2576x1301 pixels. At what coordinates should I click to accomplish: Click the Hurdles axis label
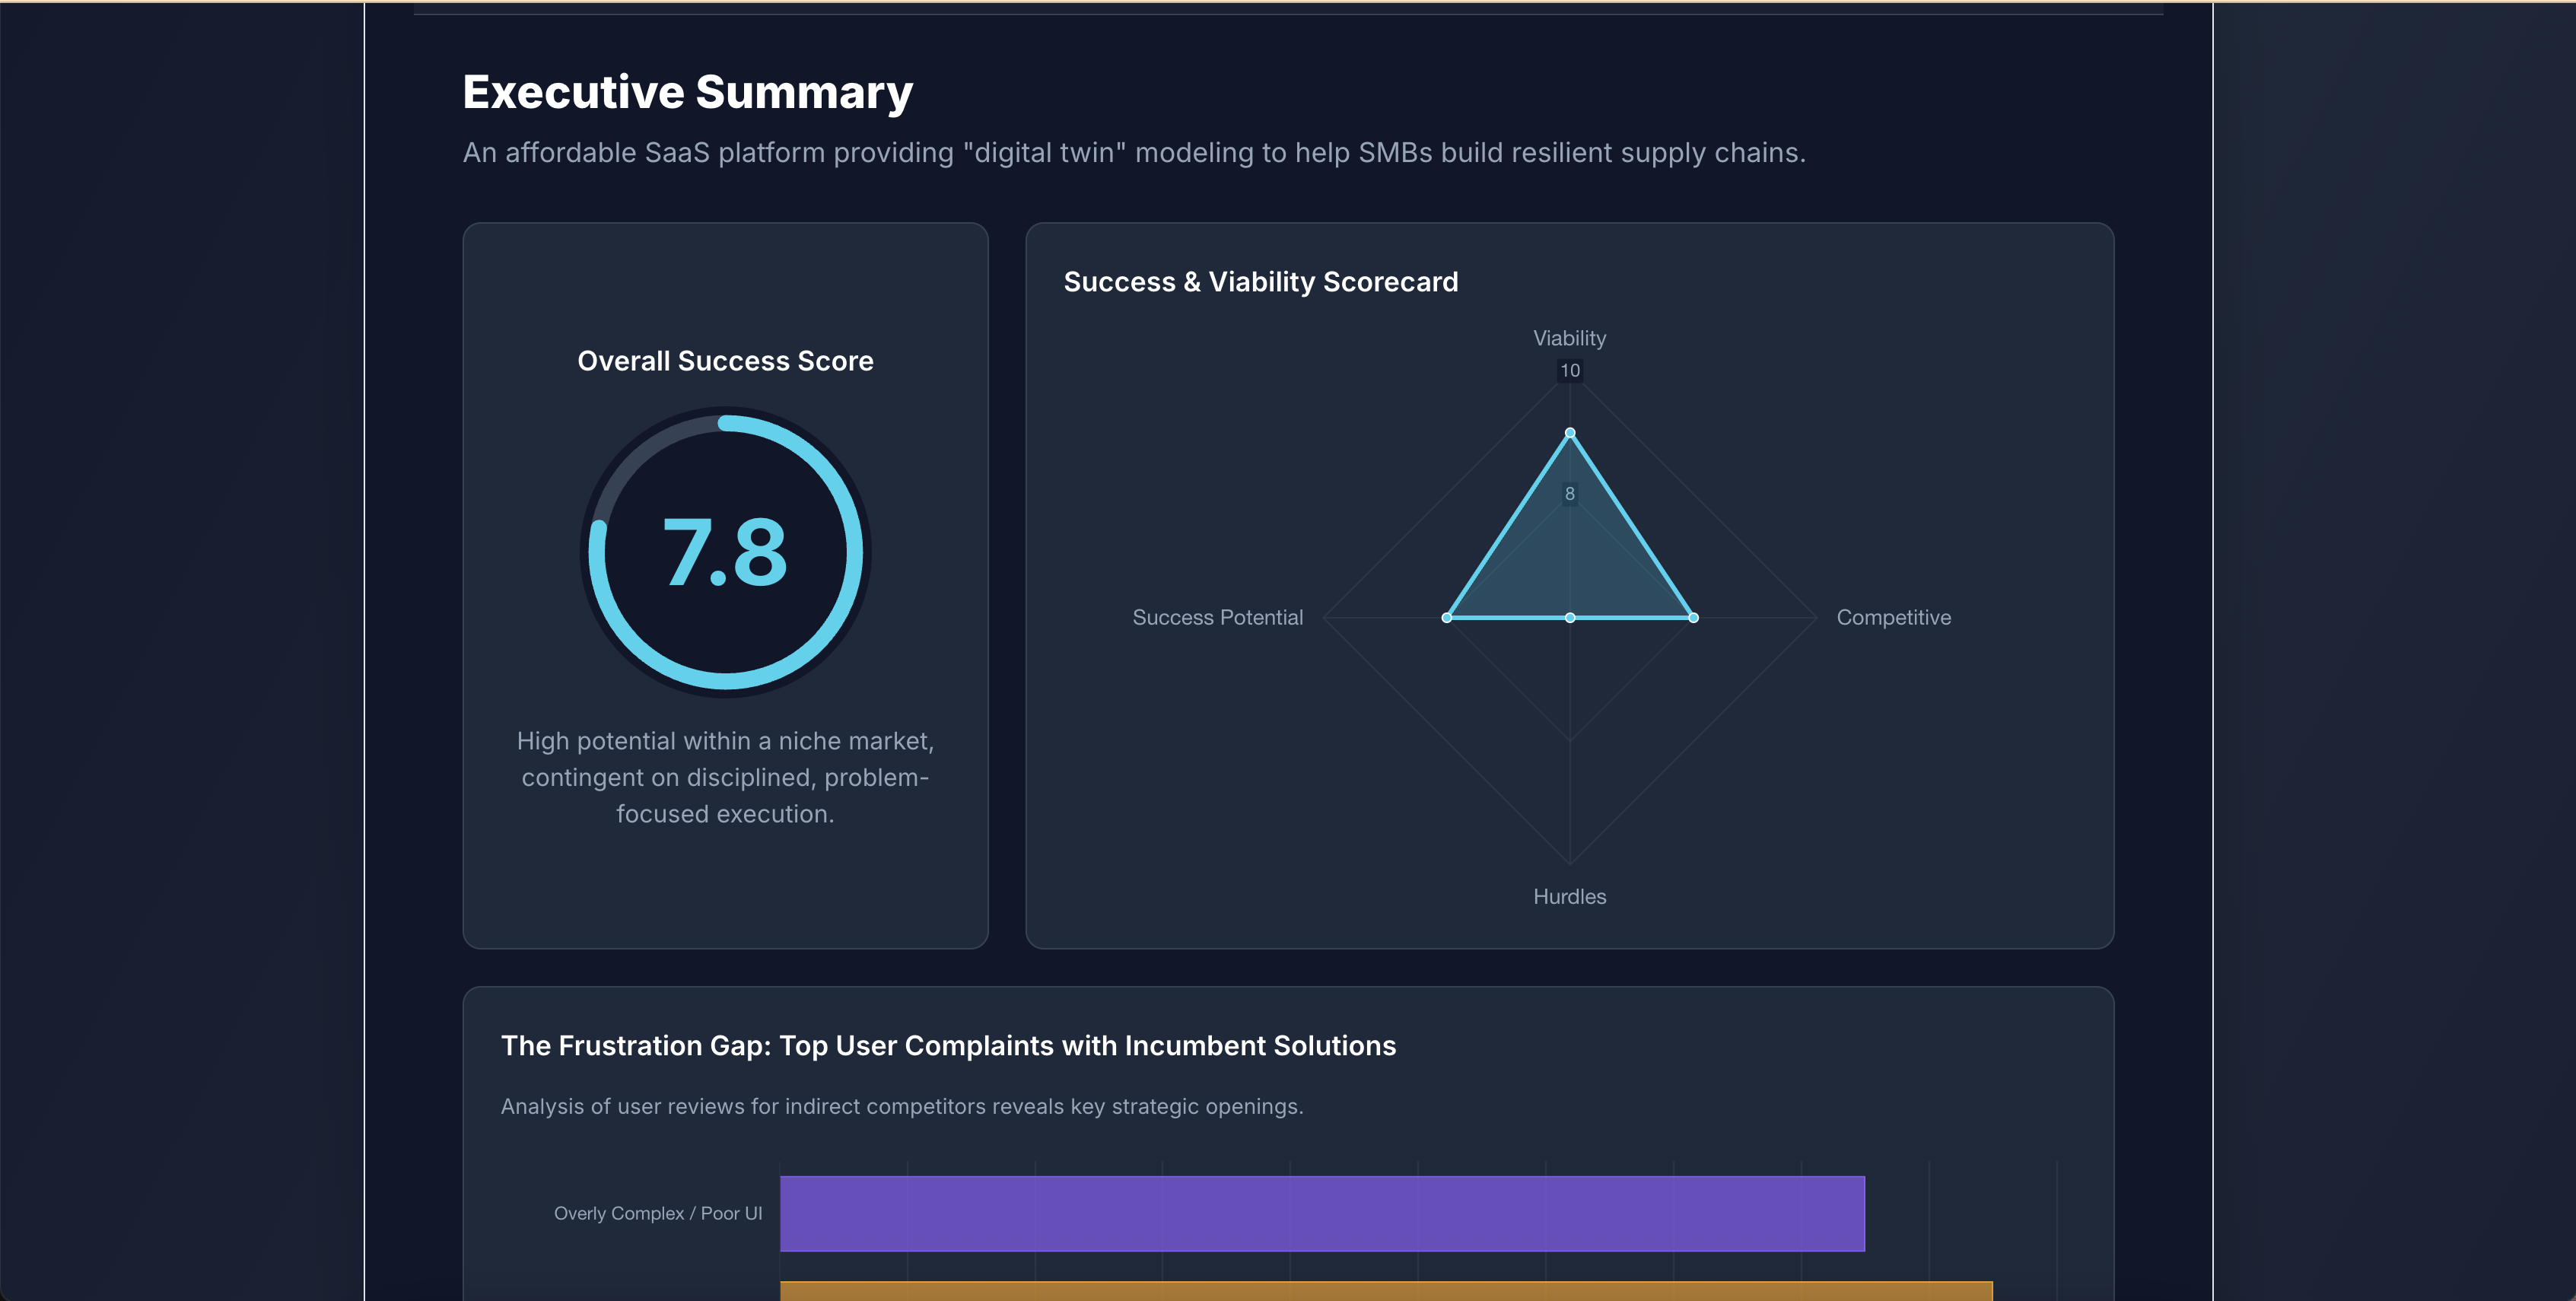pyautogui.click(x=1569, y=896)
